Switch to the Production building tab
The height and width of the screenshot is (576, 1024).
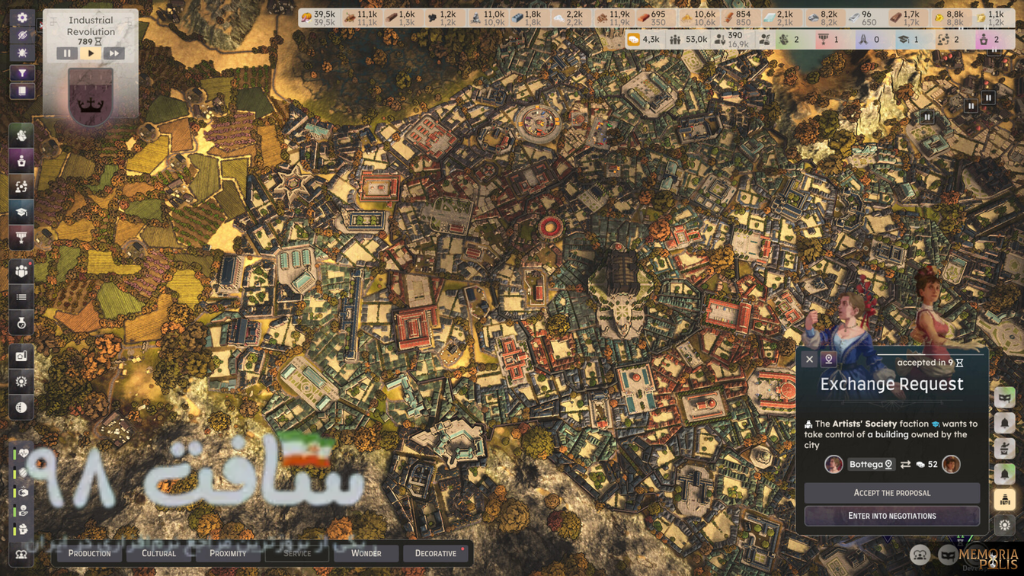click(x=89, y=553)
